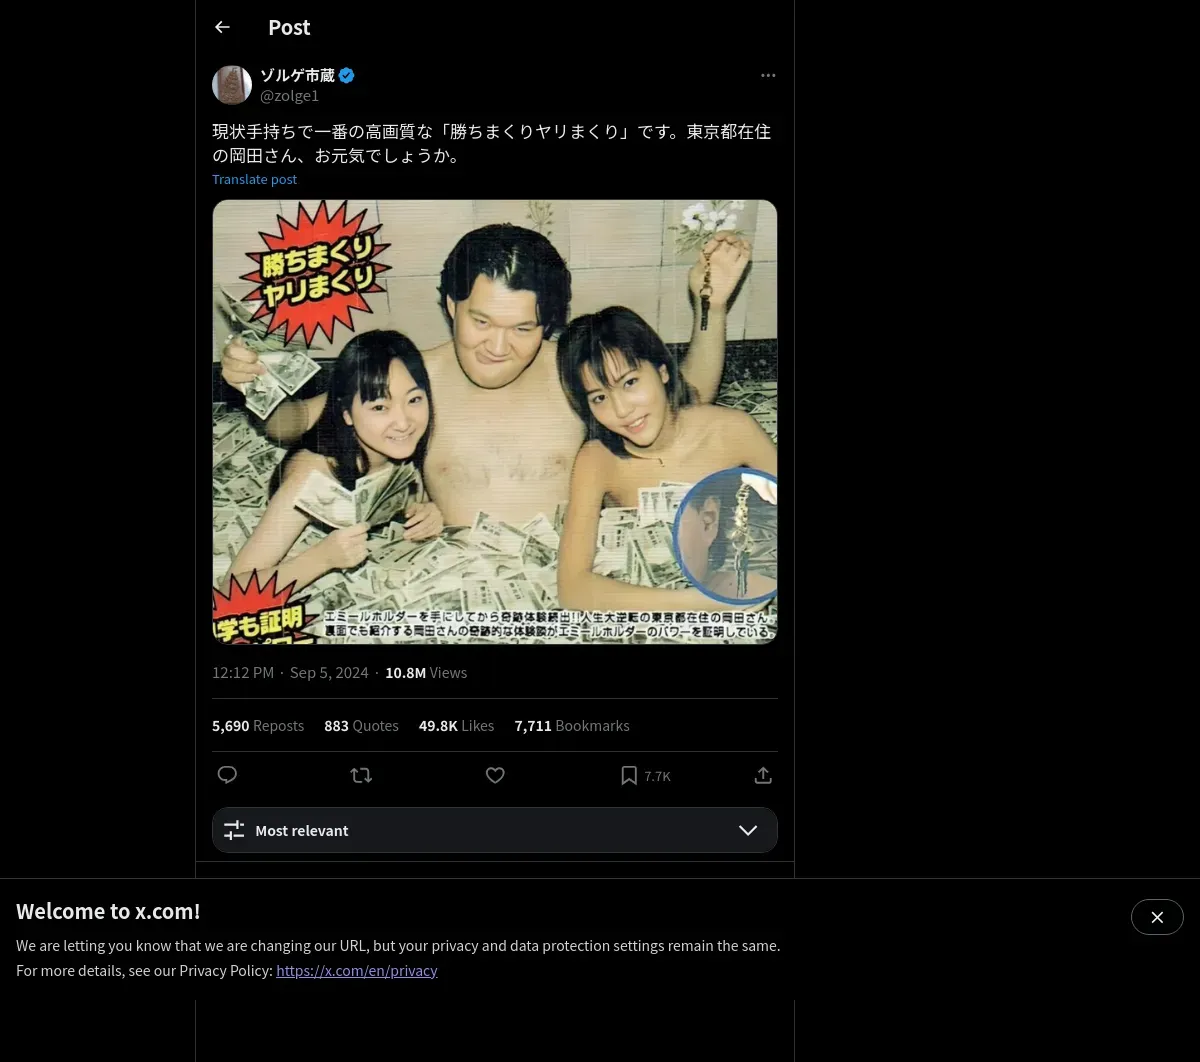Screen dimensions: 1200x1062
Task: Click the reply speech bubble icon
Action: [227, 775]
